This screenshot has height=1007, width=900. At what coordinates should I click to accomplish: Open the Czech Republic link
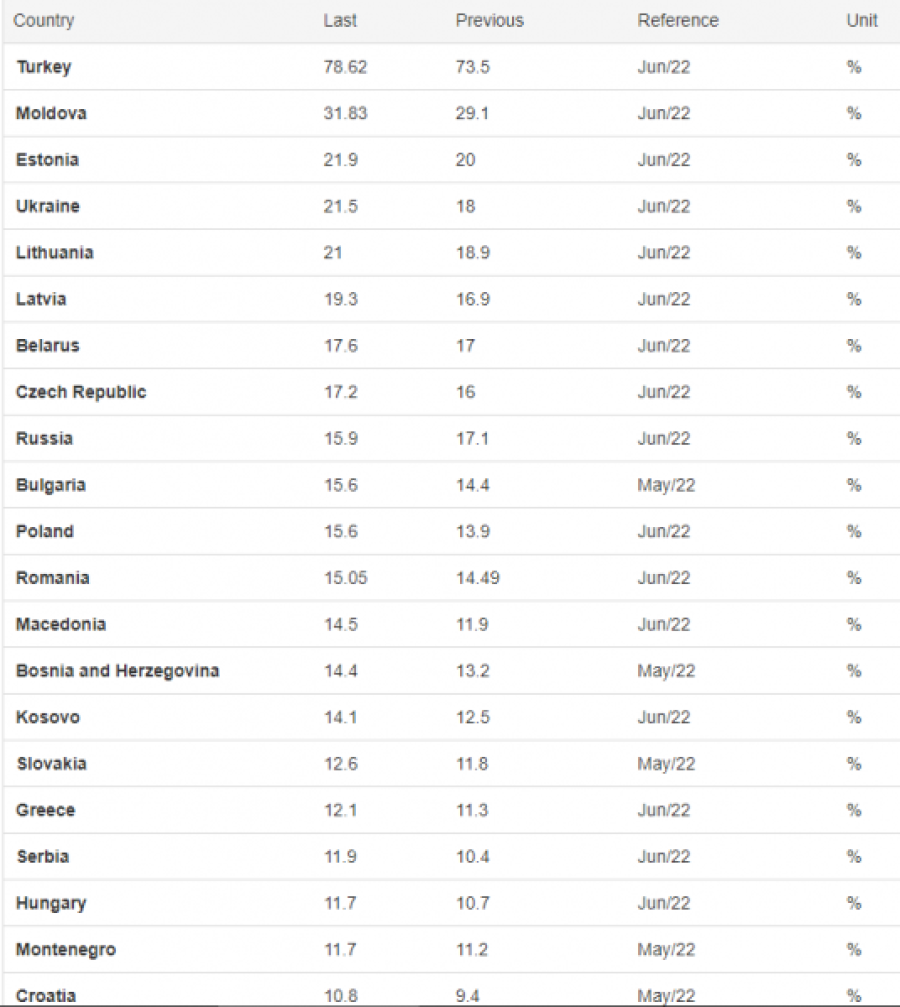click(x=81, y=392)
